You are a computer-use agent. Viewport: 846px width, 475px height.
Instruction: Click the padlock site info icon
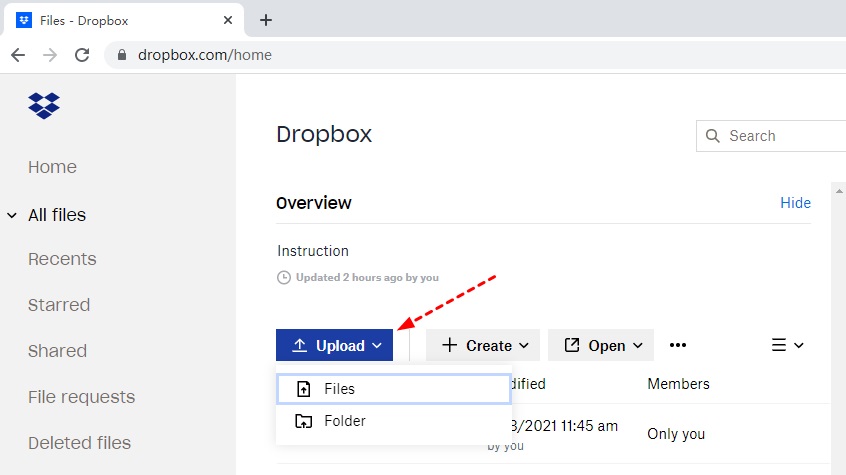pyautogui.click(x=122, y=55)
